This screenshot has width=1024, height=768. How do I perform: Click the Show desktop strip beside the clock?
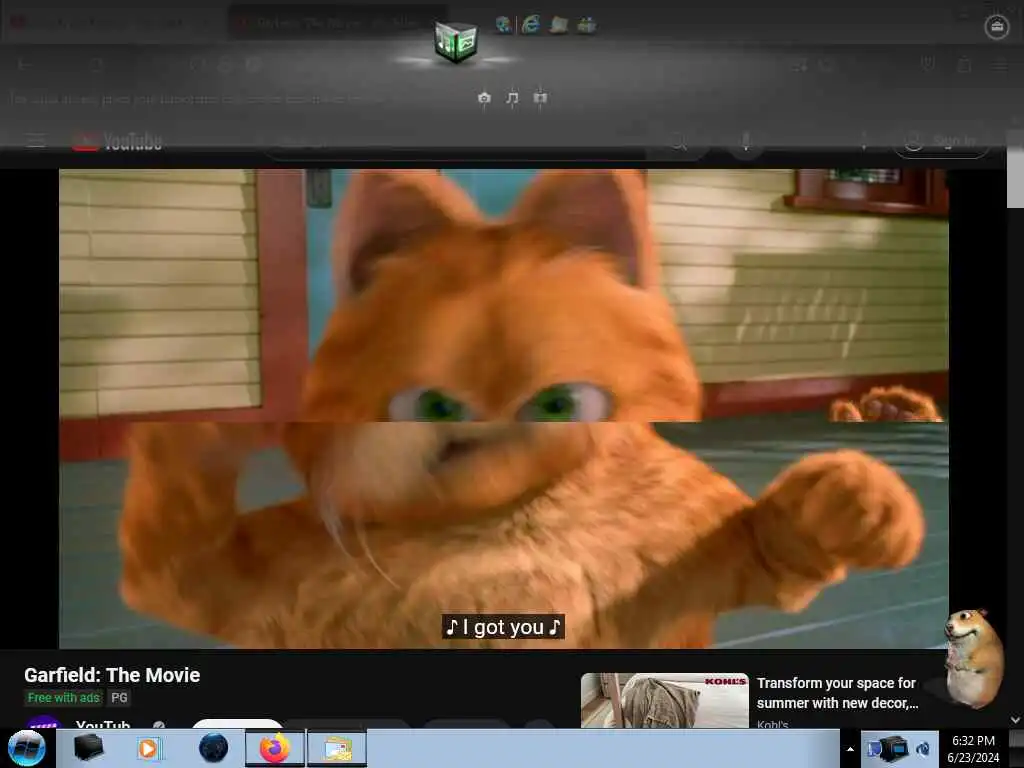tap(1017, 748)
